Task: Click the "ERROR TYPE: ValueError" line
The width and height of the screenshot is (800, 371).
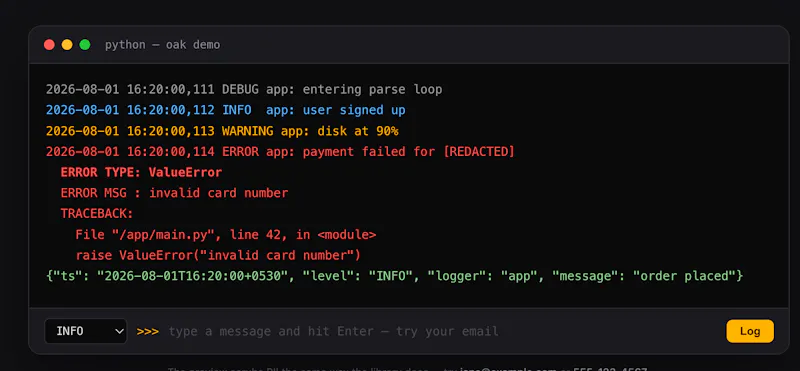Action: [x=141, y=172]
